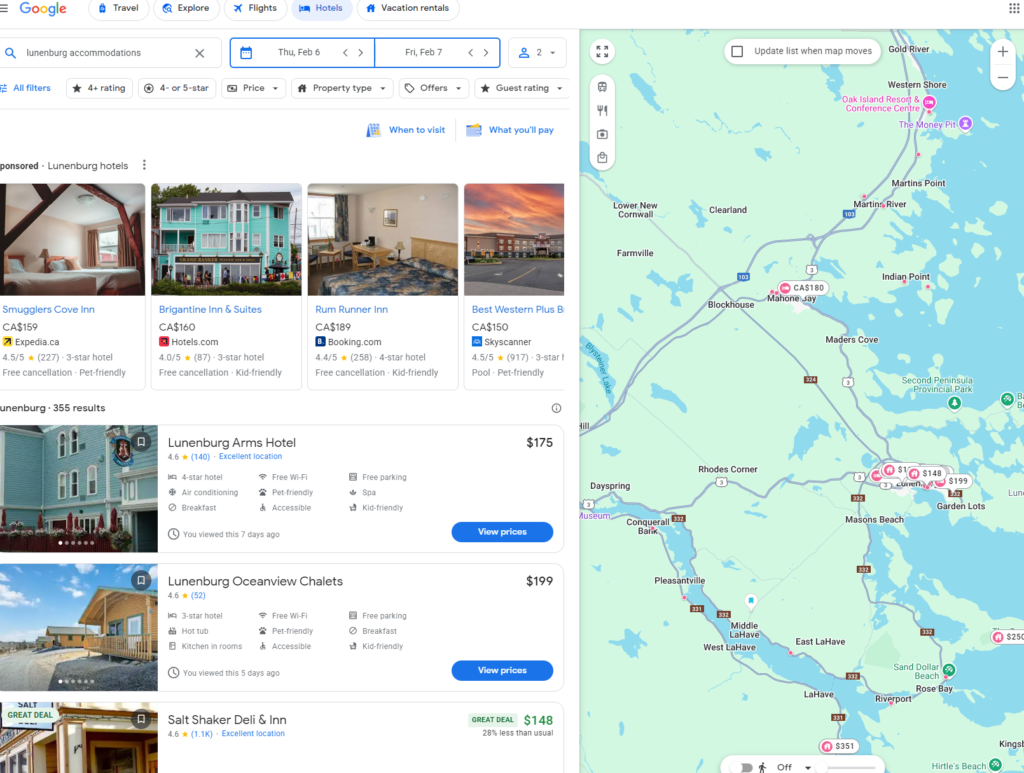The image size is (1024, 773).
Task: Open When to visit insights
Action: pos(406,130)
